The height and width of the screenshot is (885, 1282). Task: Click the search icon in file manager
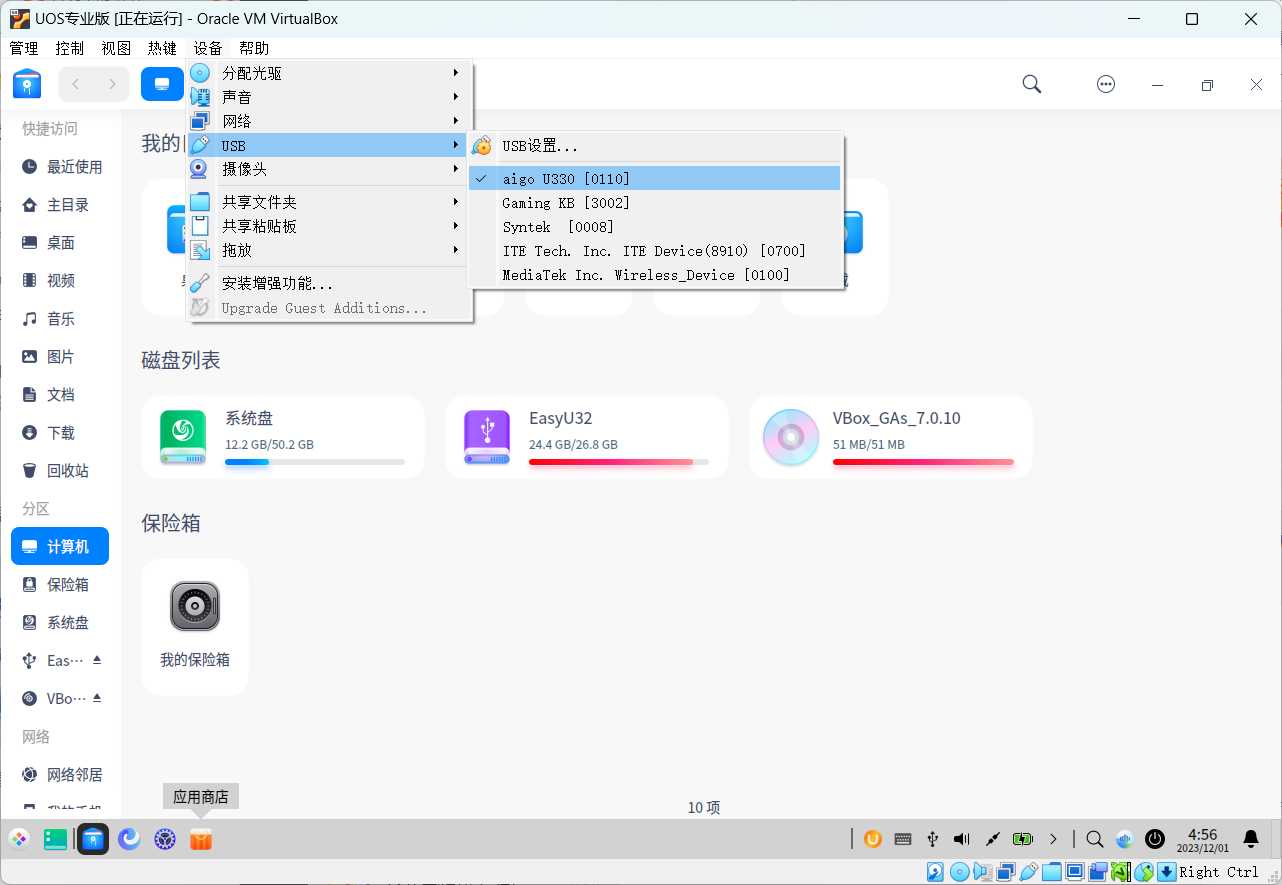coord(1032,84)
